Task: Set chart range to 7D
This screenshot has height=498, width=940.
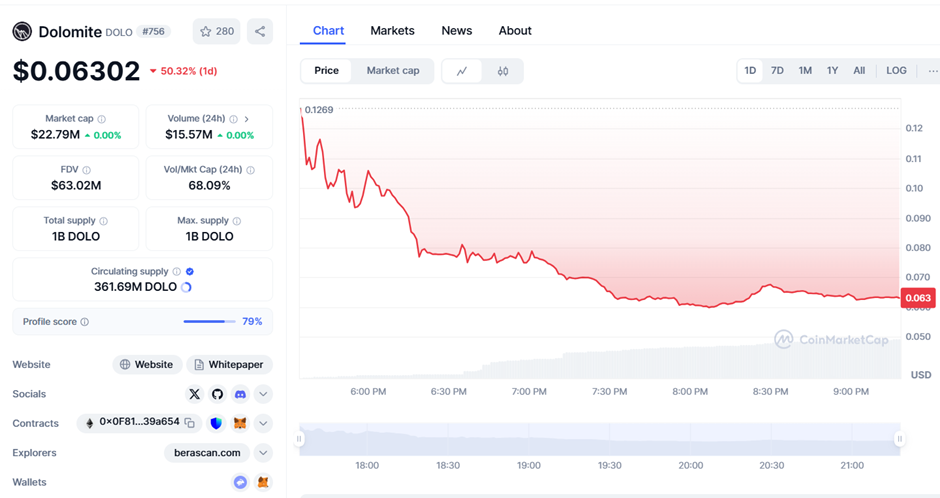Action: (777, 71)
